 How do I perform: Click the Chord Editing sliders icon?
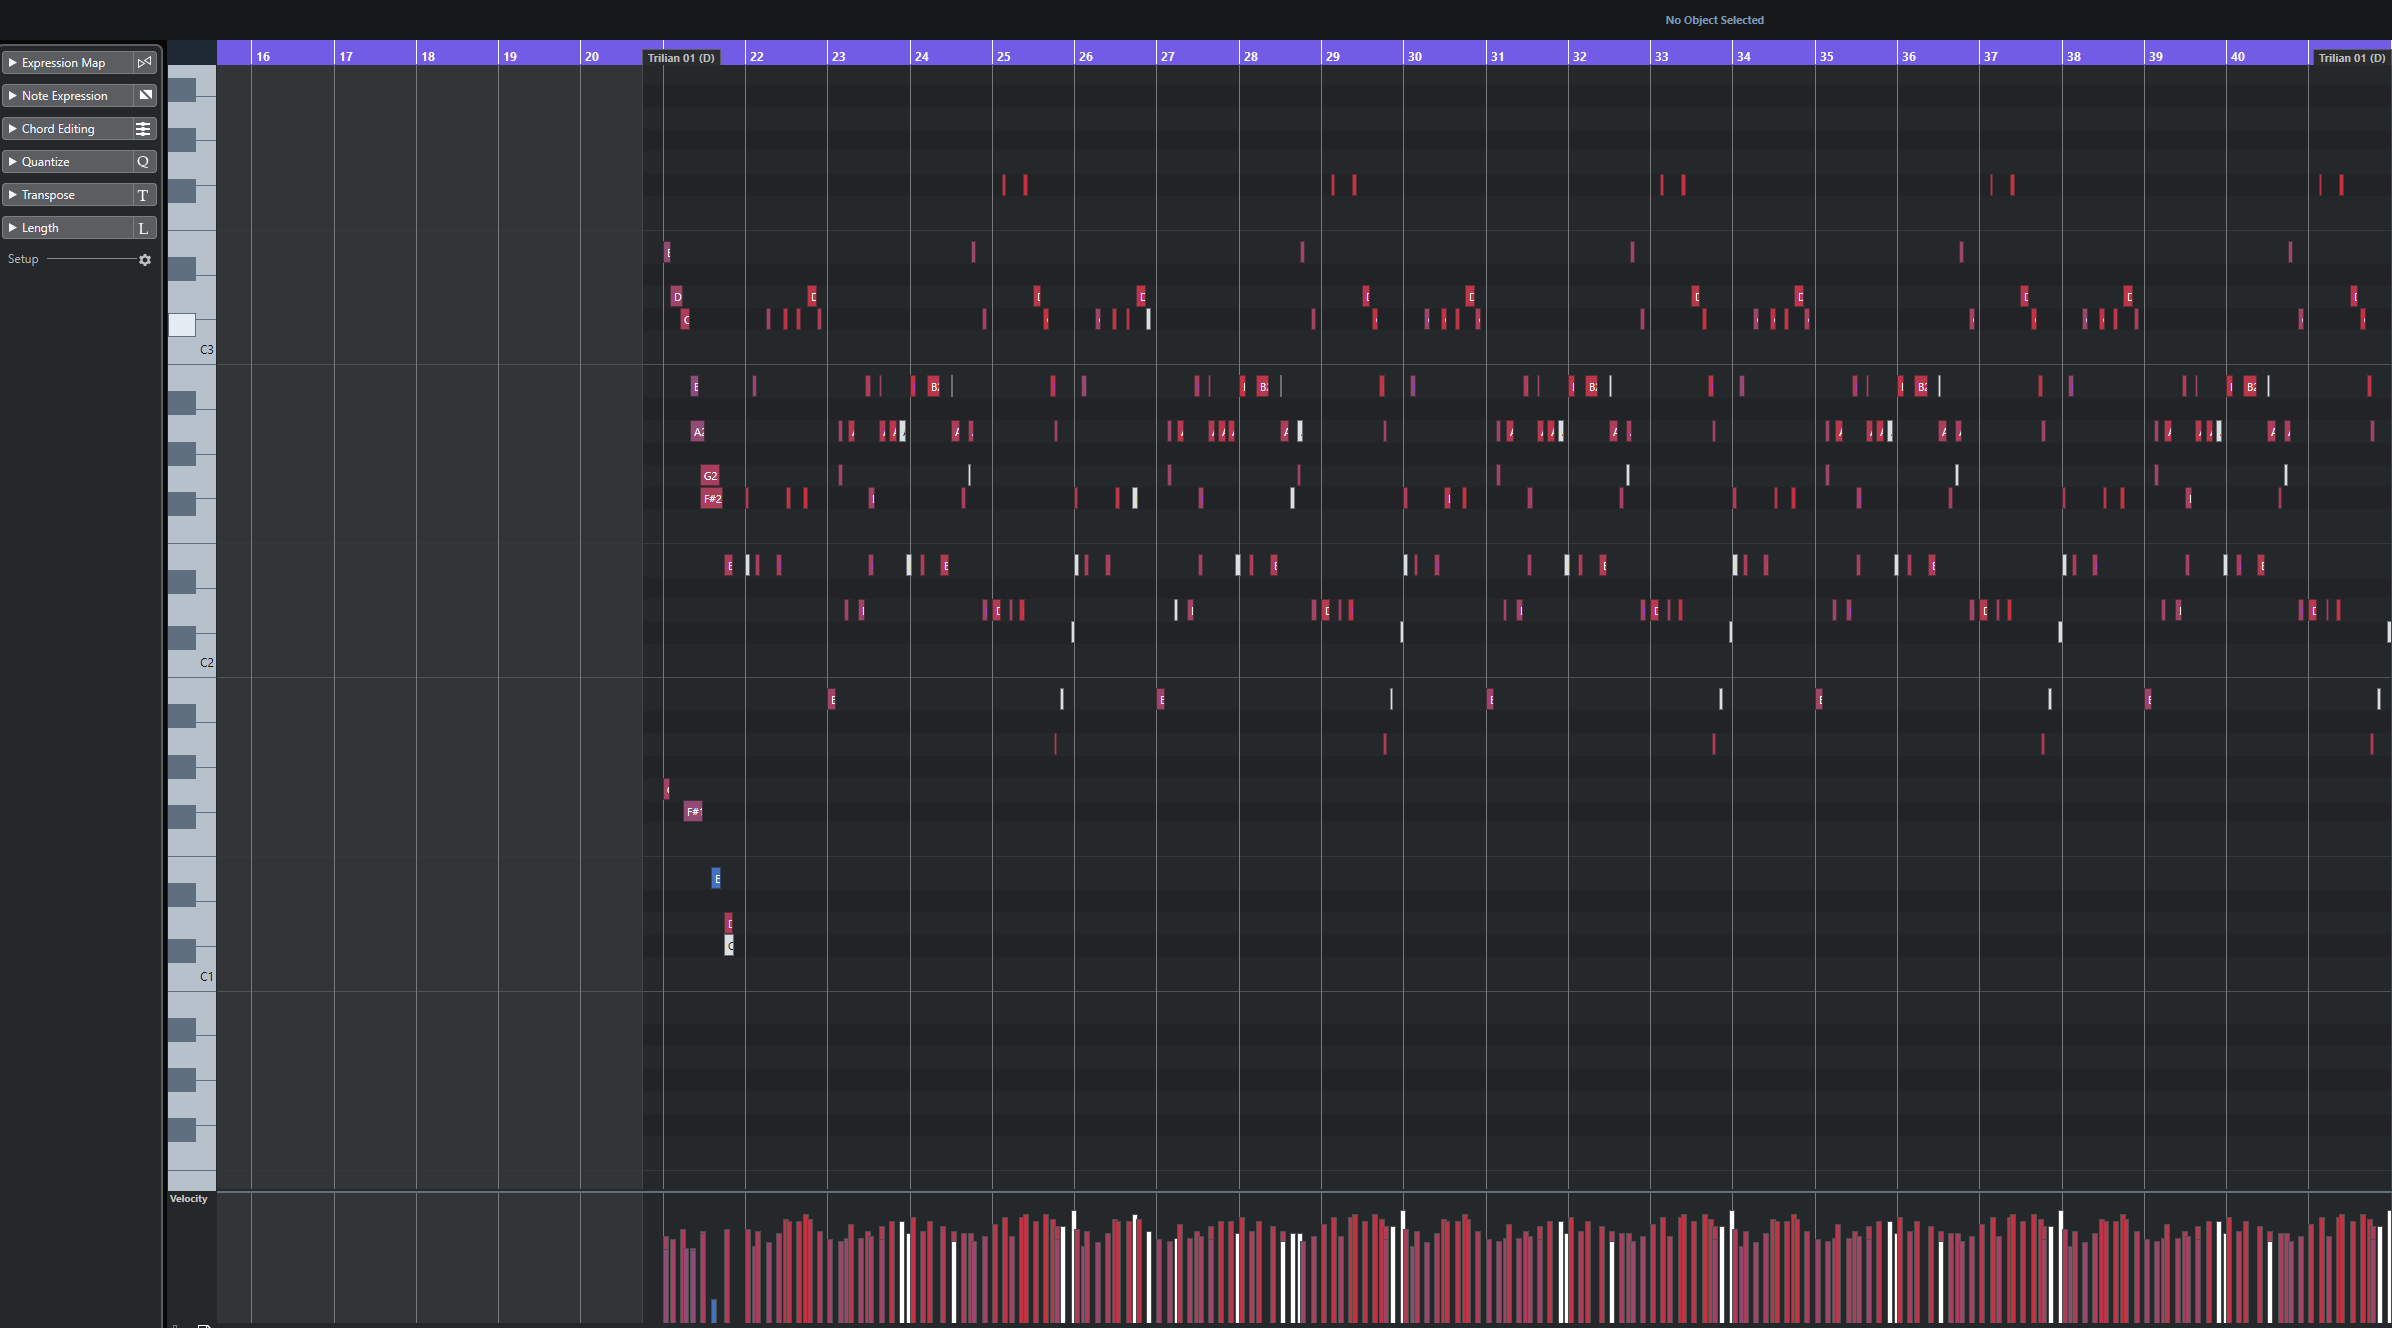[143, 128]
